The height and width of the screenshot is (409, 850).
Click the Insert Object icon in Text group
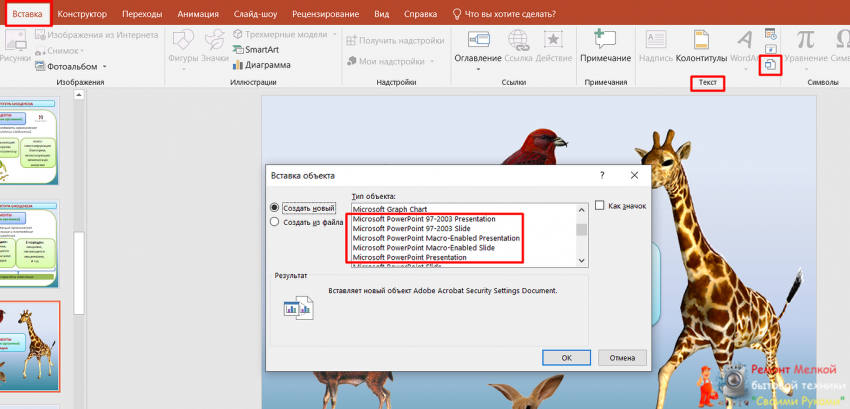tap(769, 65)
